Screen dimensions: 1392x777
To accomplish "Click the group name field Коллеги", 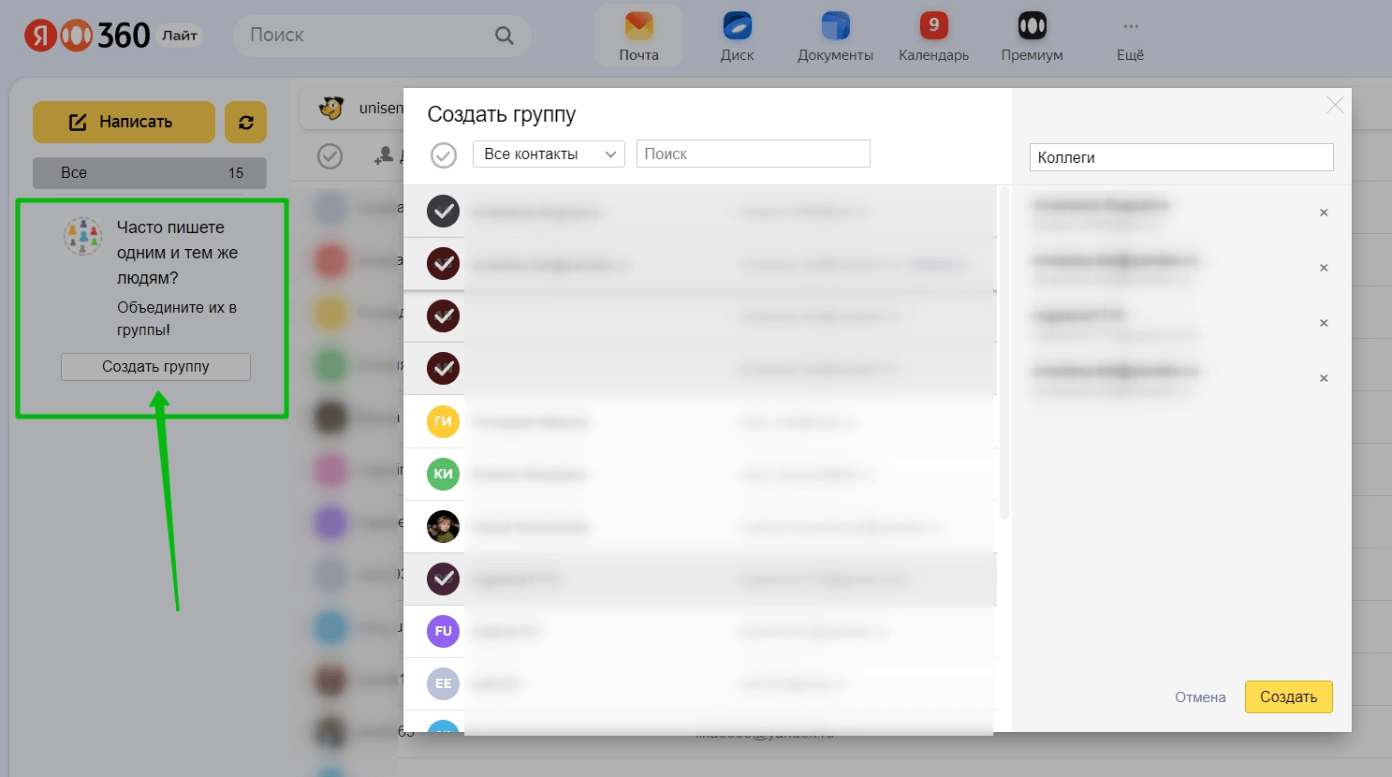I will click(1181, 157).
